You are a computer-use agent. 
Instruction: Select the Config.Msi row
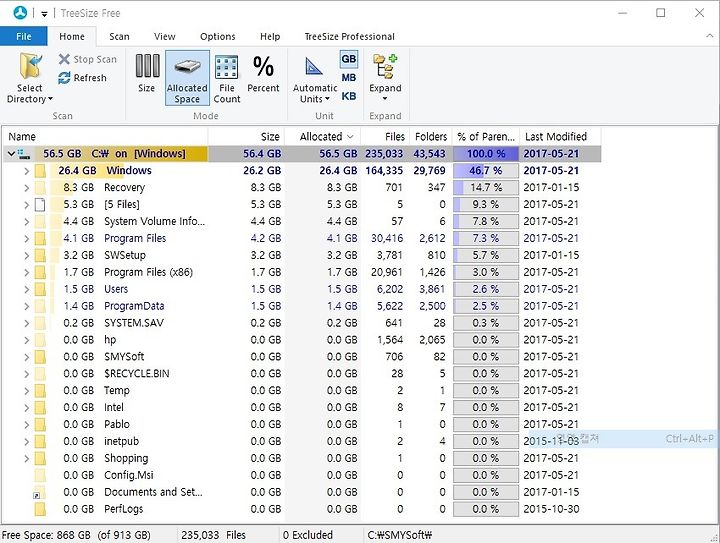(302, 476)
